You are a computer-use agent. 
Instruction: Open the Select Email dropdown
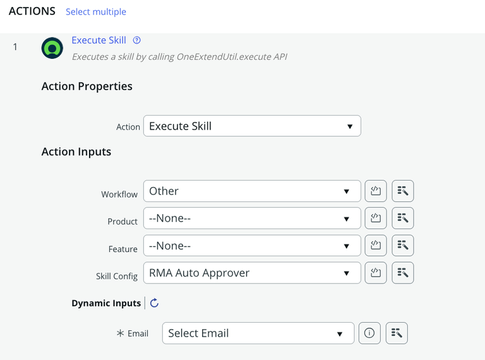pos(258,333)
